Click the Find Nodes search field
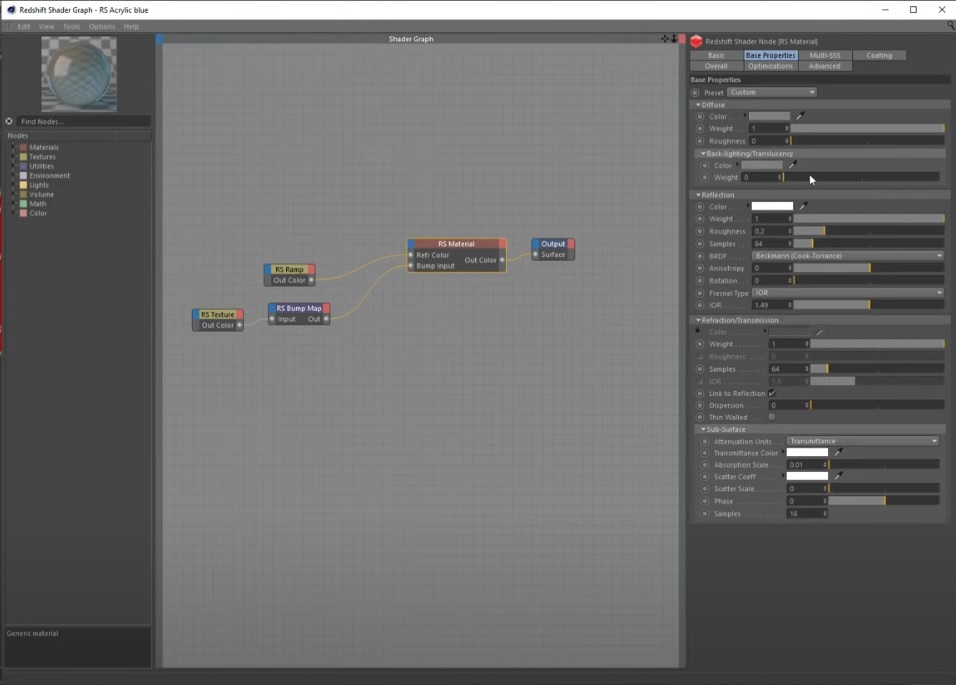This screenshot has height=685, width=956. [x=84, y=121]
